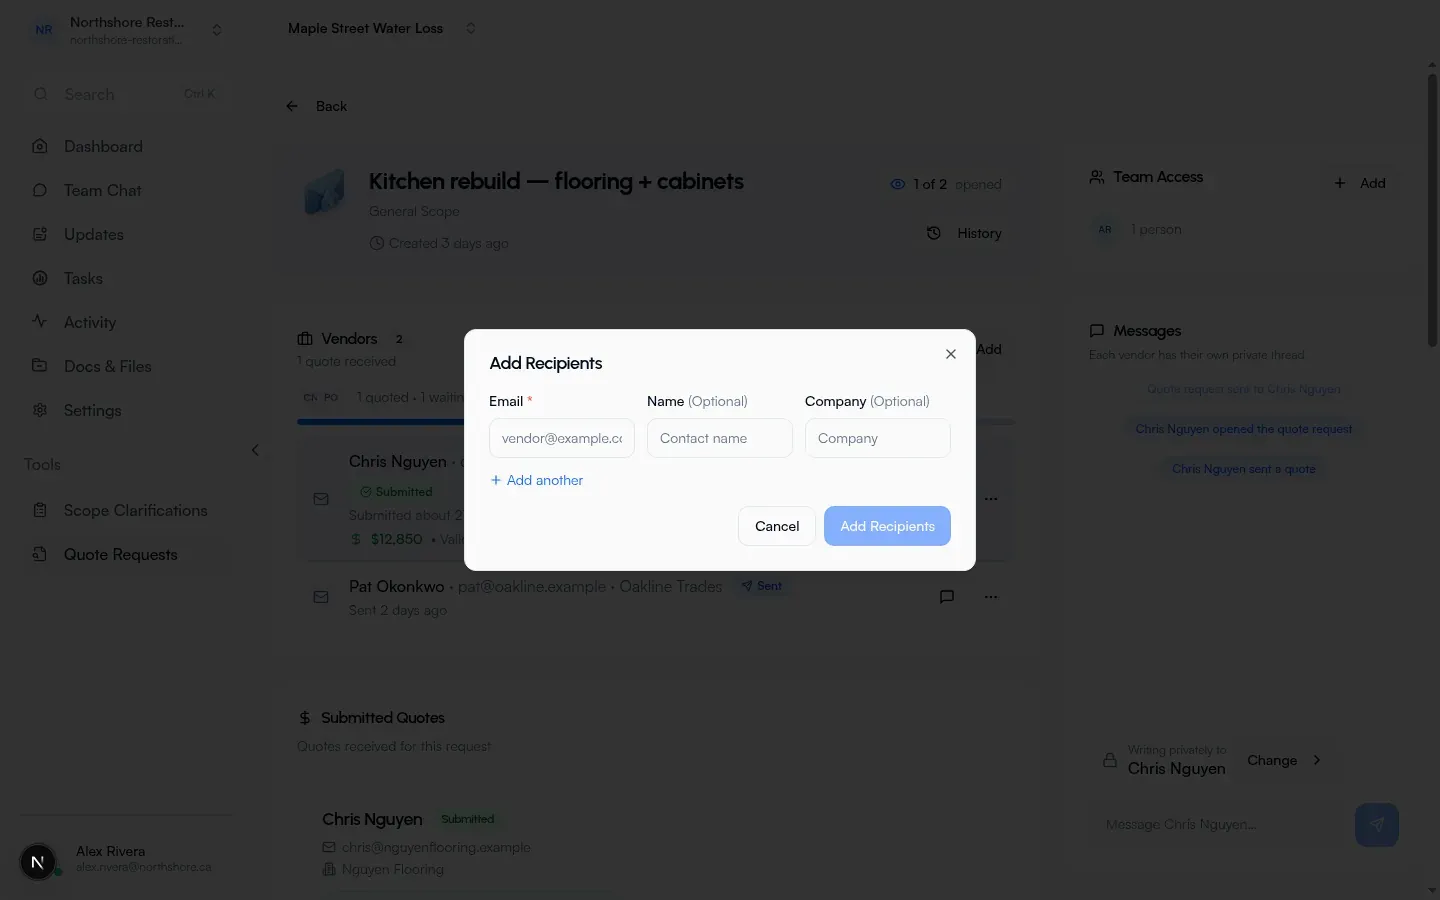The image size is (1440, 900).
Task: Send the message with the paper plane button
Action: (x=1377, y=825)
